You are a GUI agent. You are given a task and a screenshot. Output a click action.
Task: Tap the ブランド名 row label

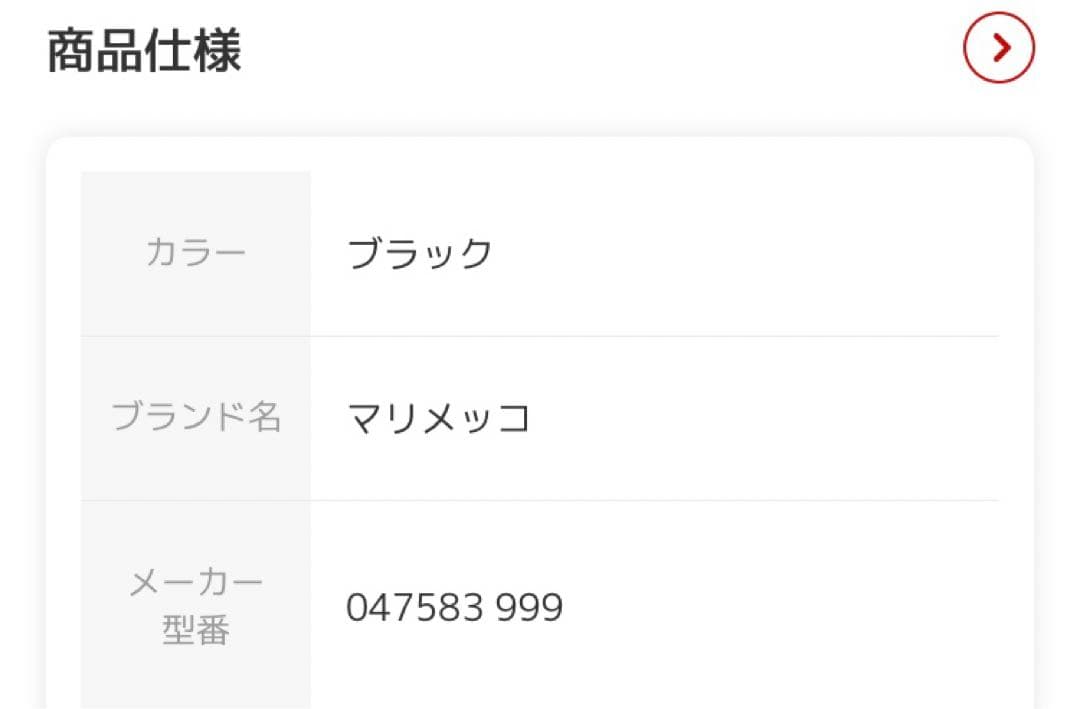click(x=196, y=419)
